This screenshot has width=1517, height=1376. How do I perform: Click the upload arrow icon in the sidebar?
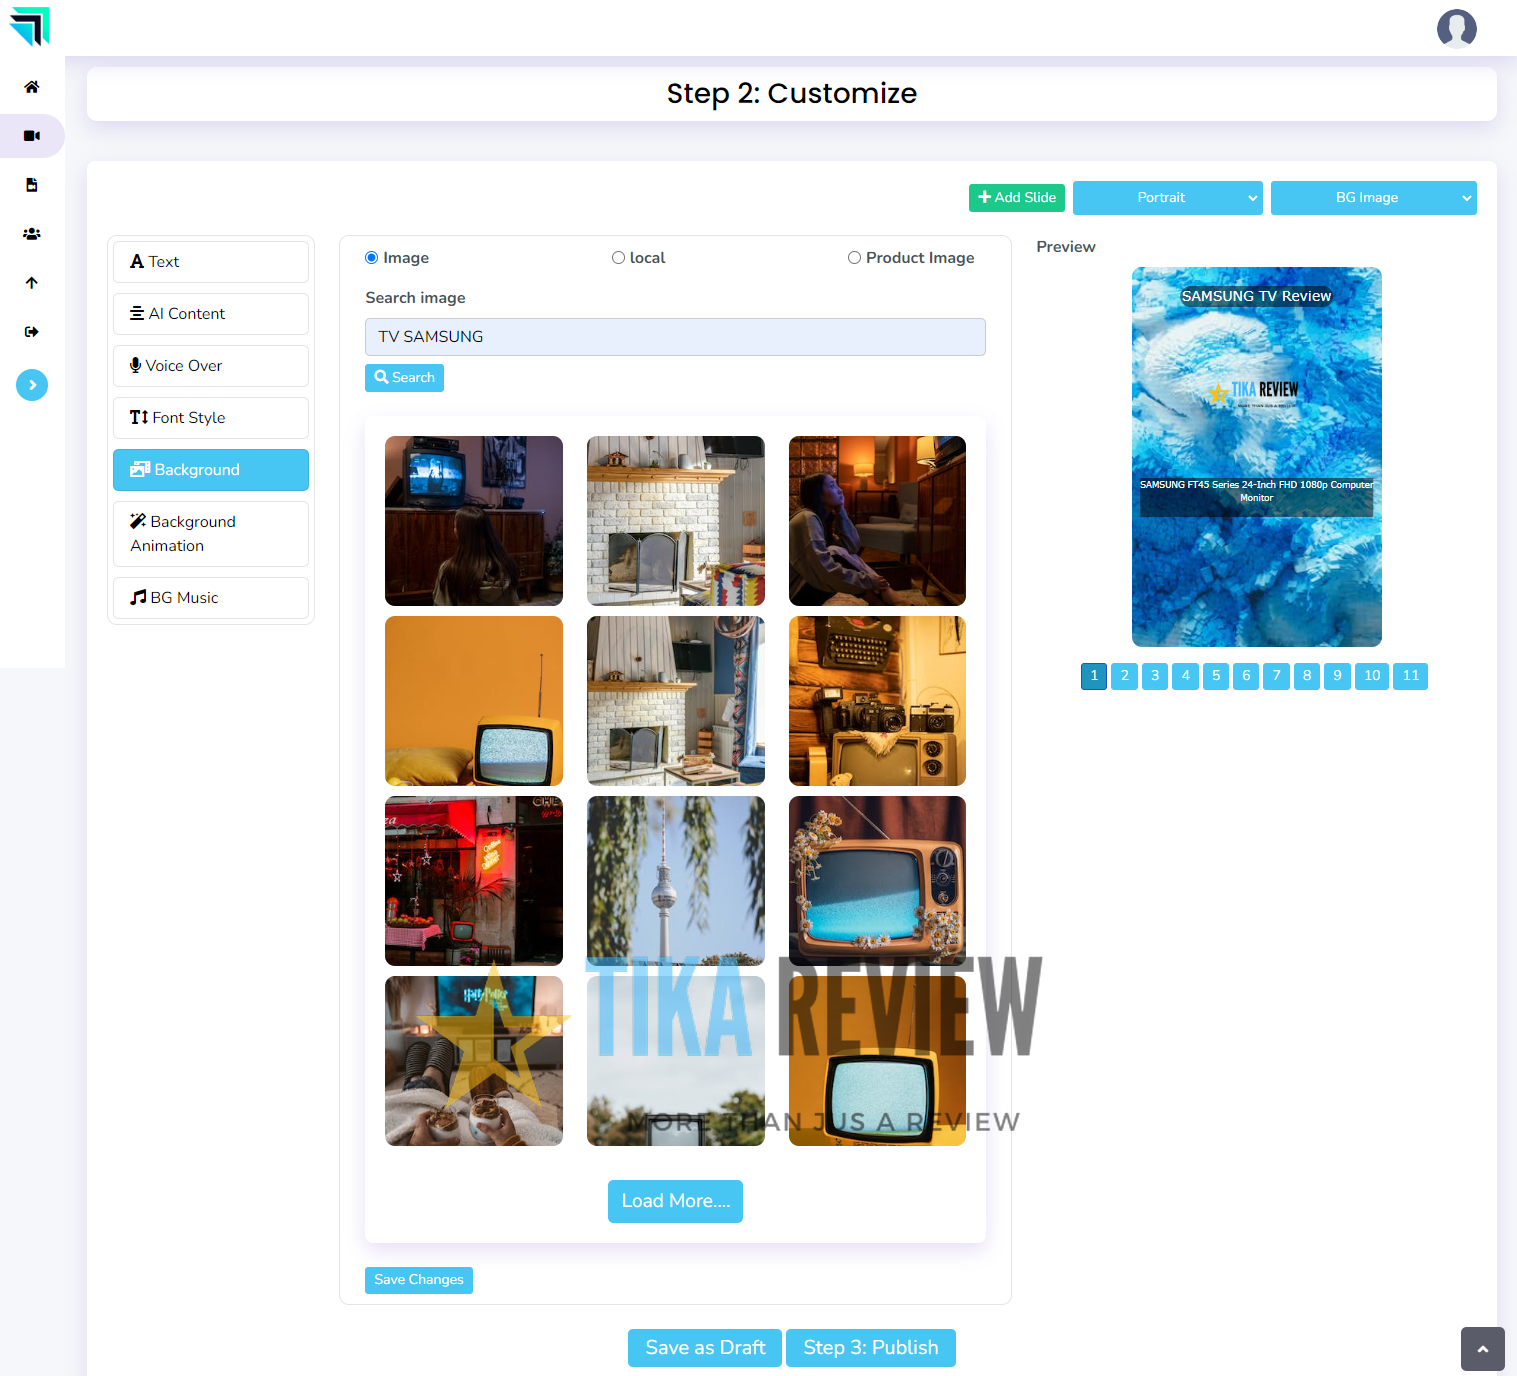coord(32,282)
